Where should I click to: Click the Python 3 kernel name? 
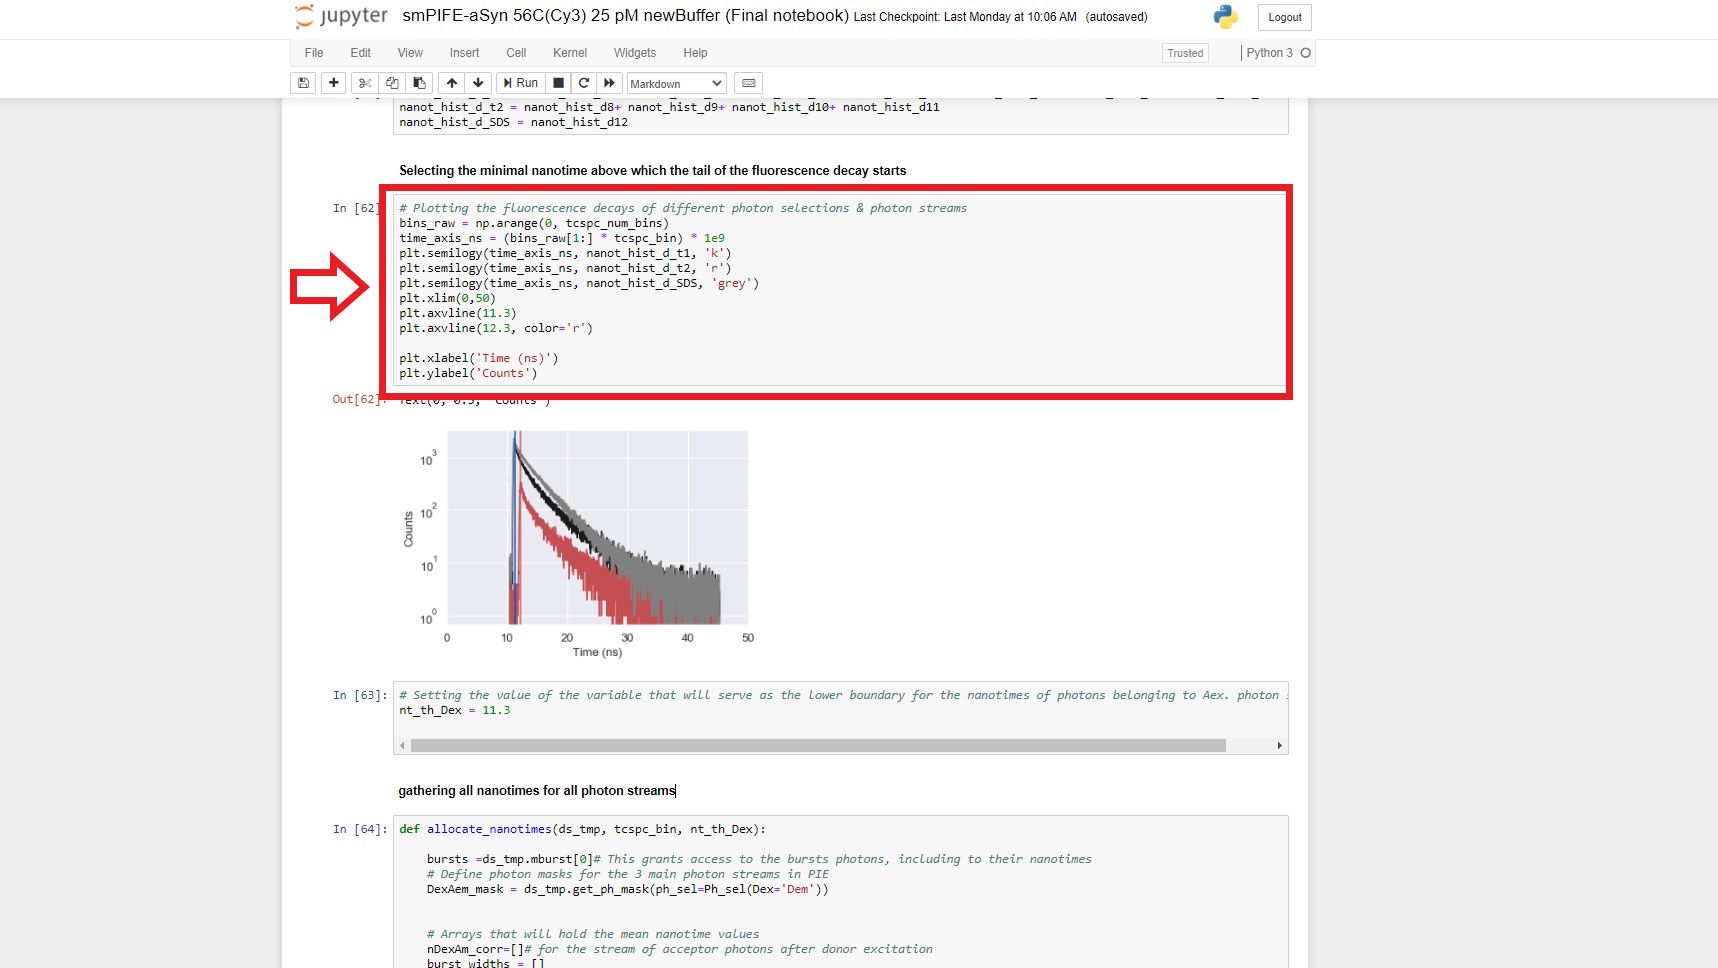tap(1269, 53)
